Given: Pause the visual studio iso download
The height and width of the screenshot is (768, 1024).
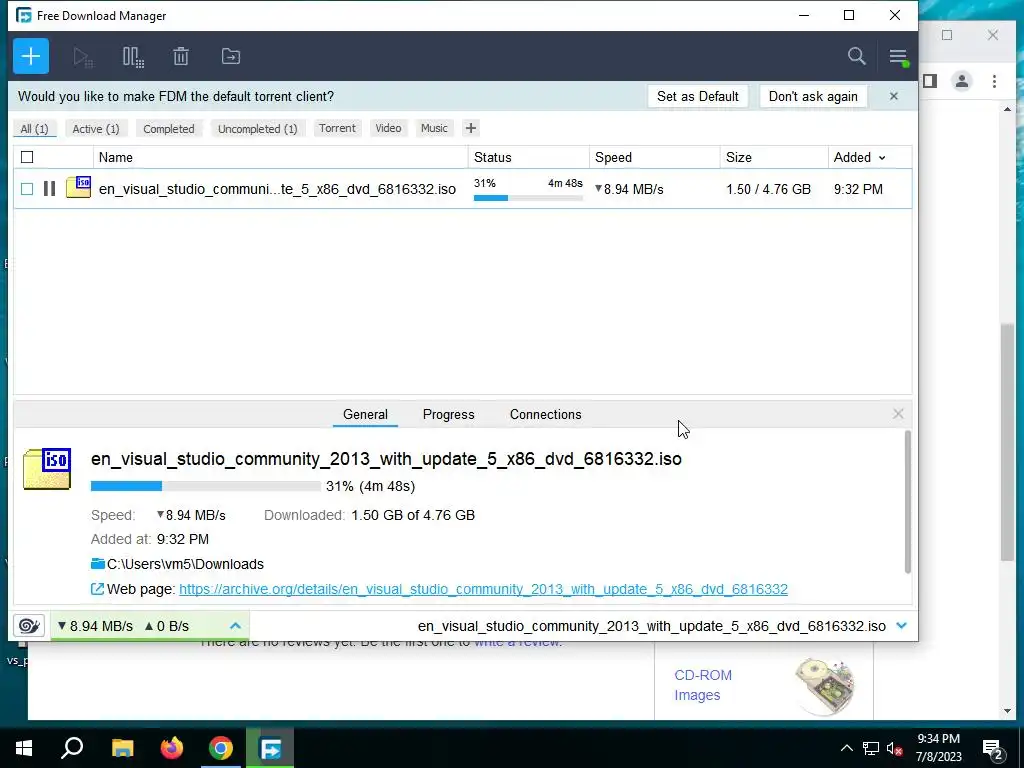Looking at the screenshot, I should pos(49,189).
